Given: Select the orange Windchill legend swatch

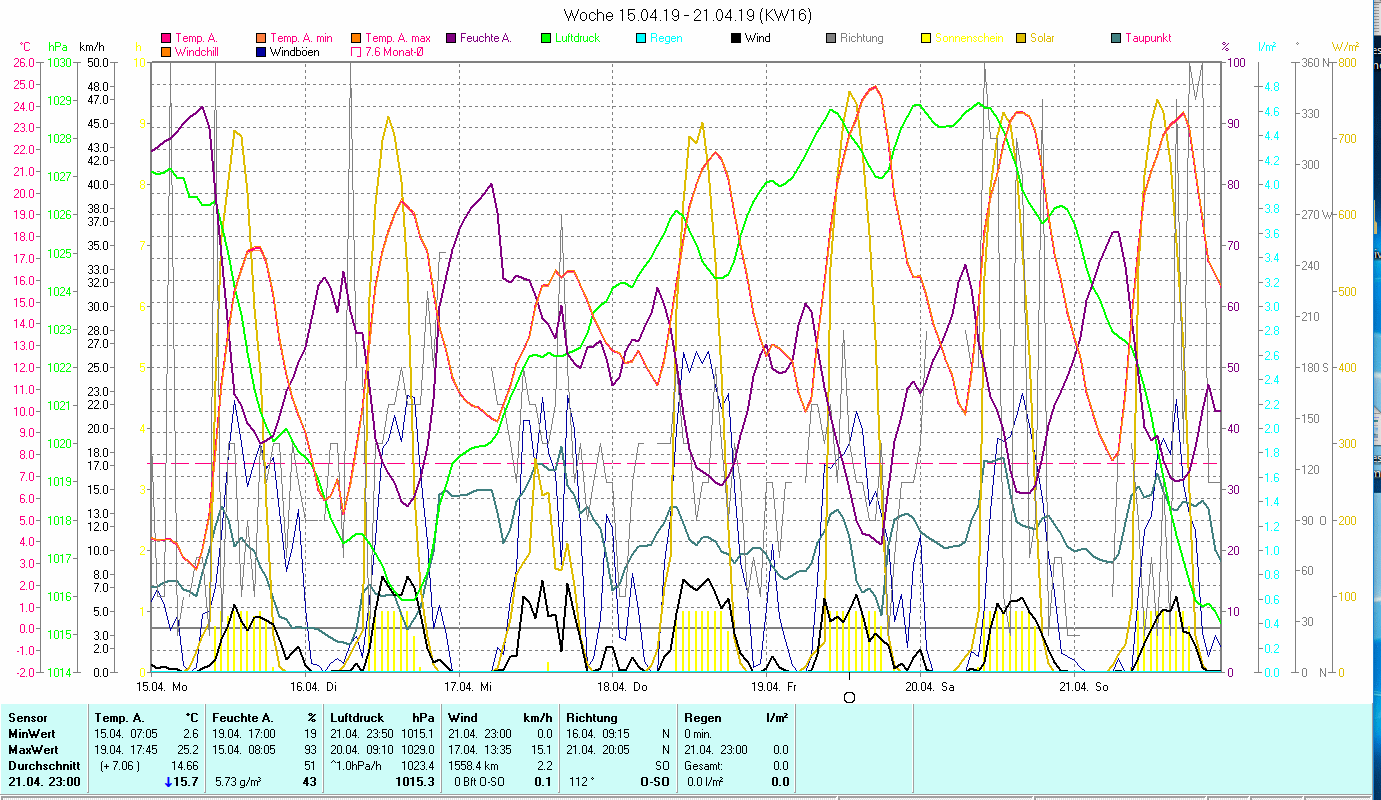Looking at the screenshot, I should click(x=166, y=51).
